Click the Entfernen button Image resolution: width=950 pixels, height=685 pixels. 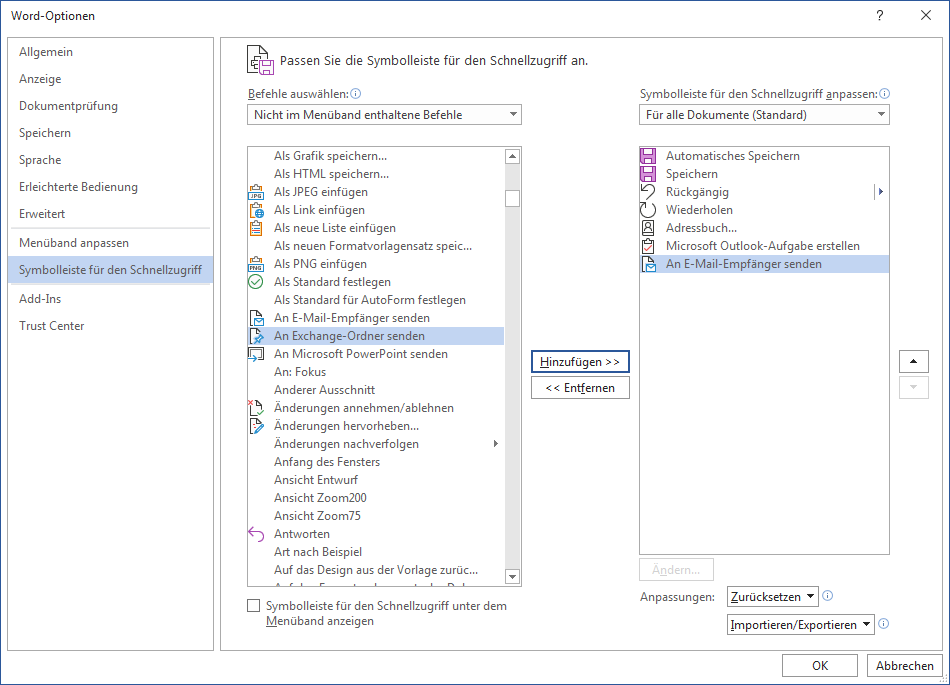click(x=580, y=388)
